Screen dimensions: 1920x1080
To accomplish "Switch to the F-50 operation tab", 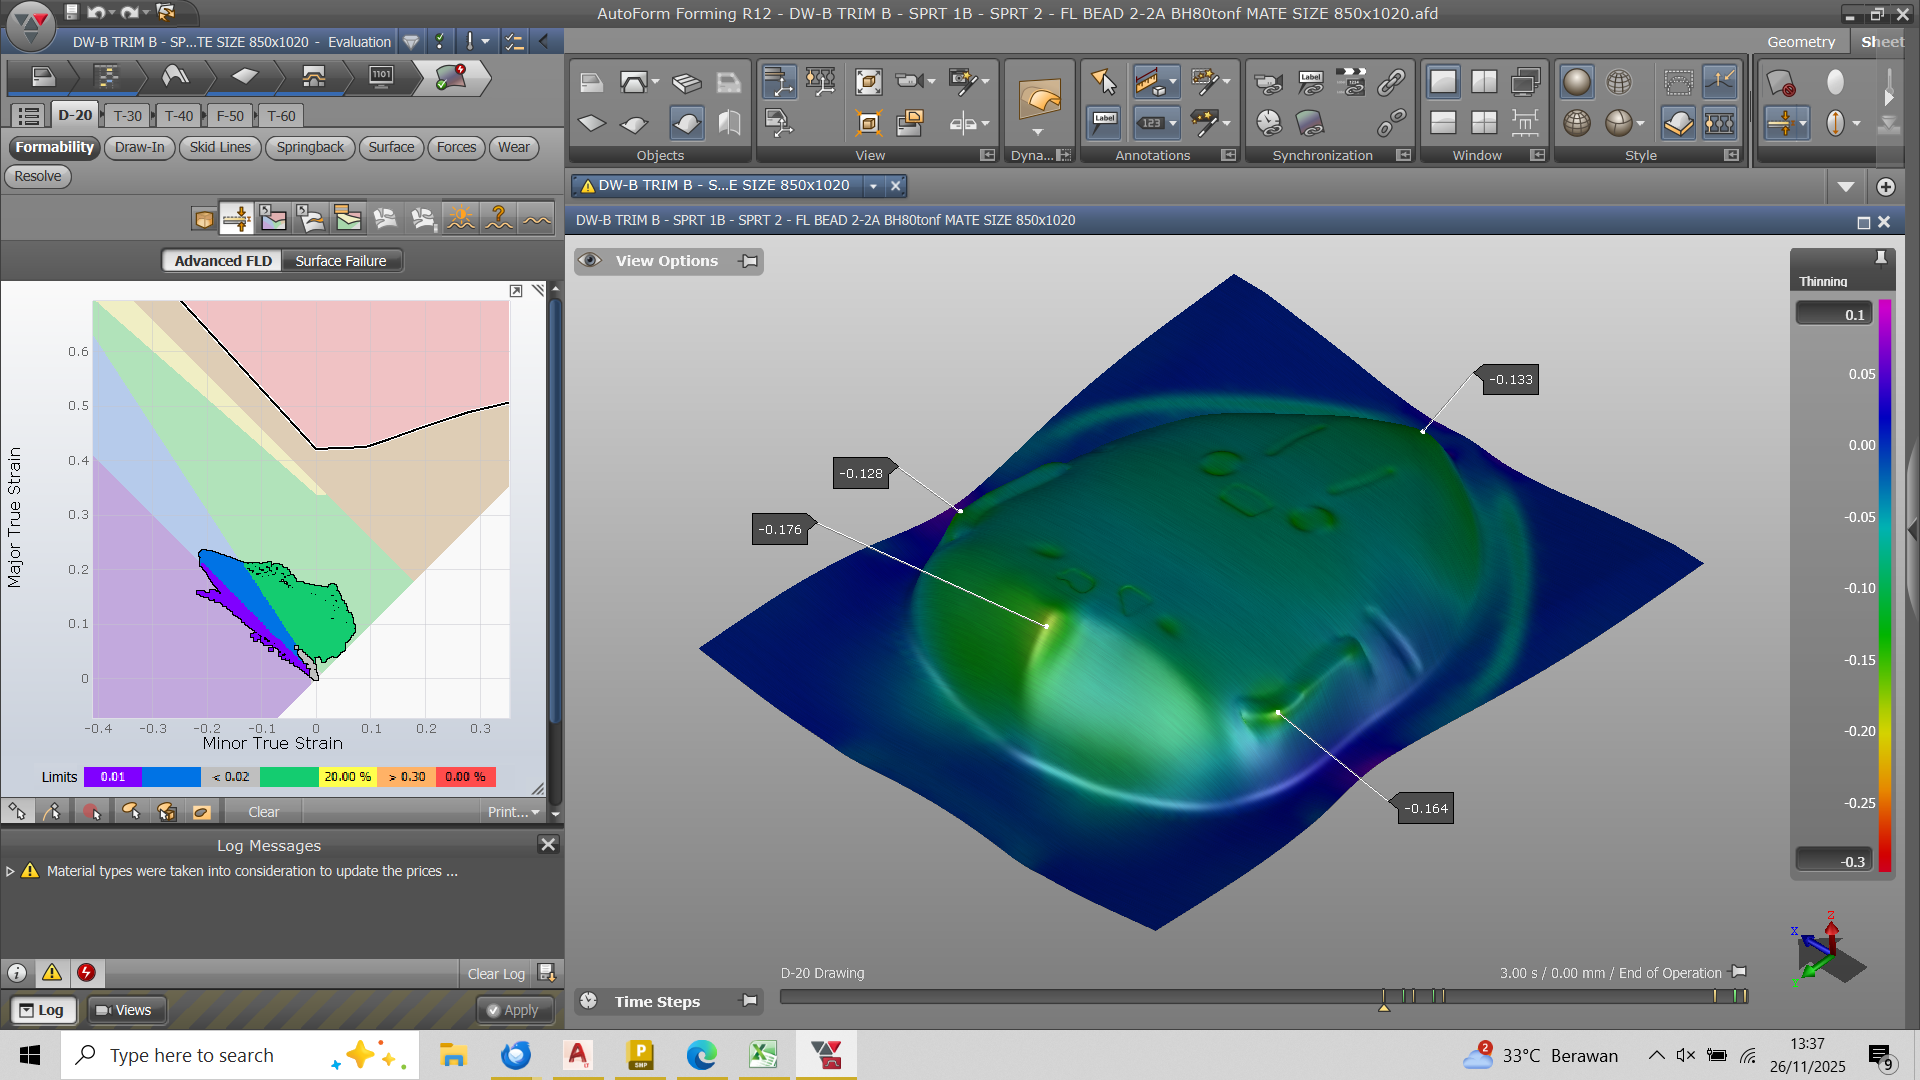I will 230,116.
